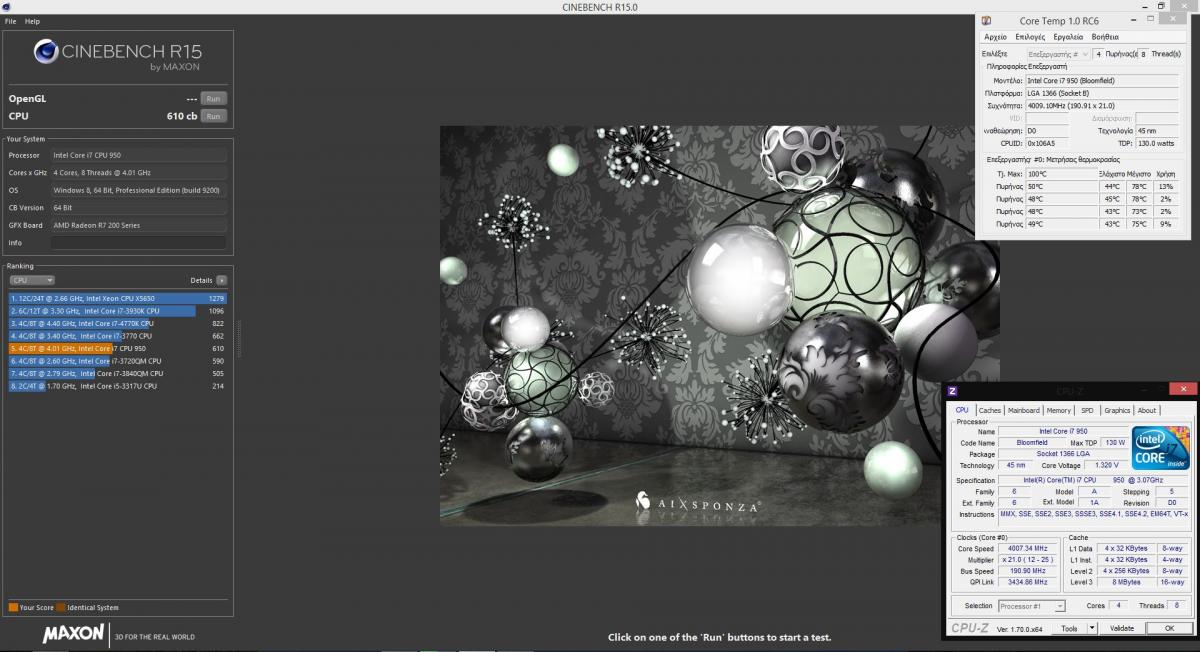1200x652 pixels.
Task: Switch to the Mainboard tab in CPU-Z
Action: coord(1024,410)
